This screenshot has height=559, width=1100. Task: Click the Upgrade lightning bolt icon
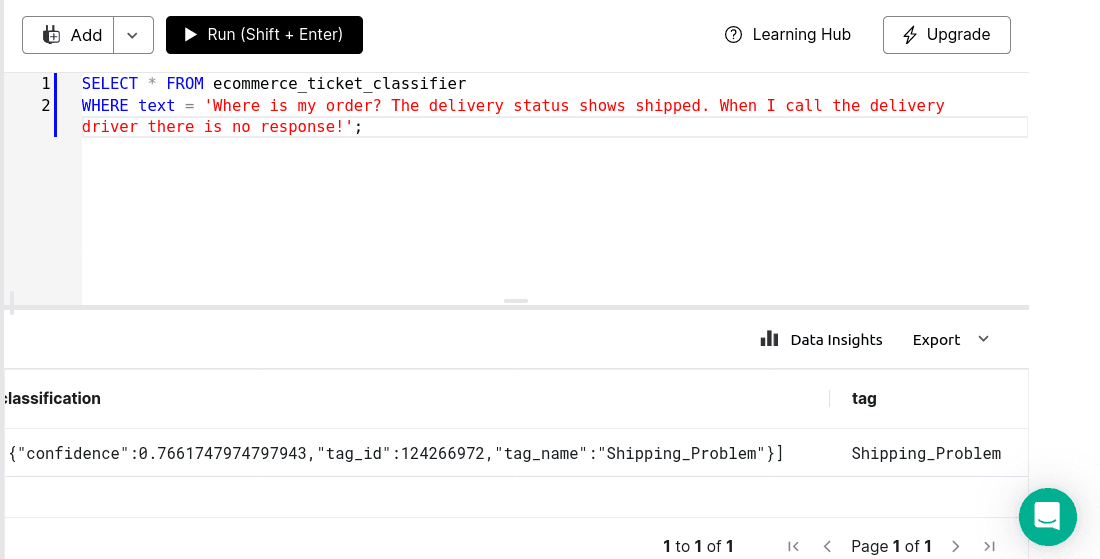coord(910,35)
